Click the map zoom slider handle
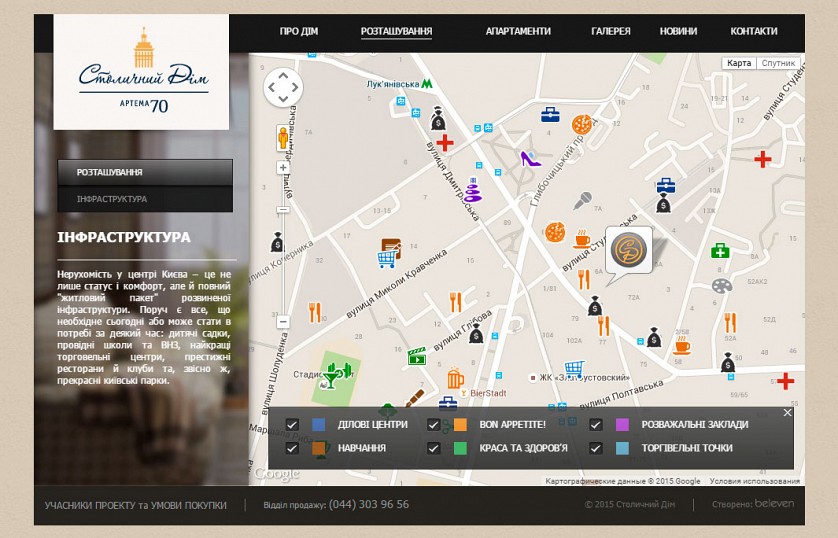Image resolution: width=838 pixels, height=538 pixels. click(283, 210)
